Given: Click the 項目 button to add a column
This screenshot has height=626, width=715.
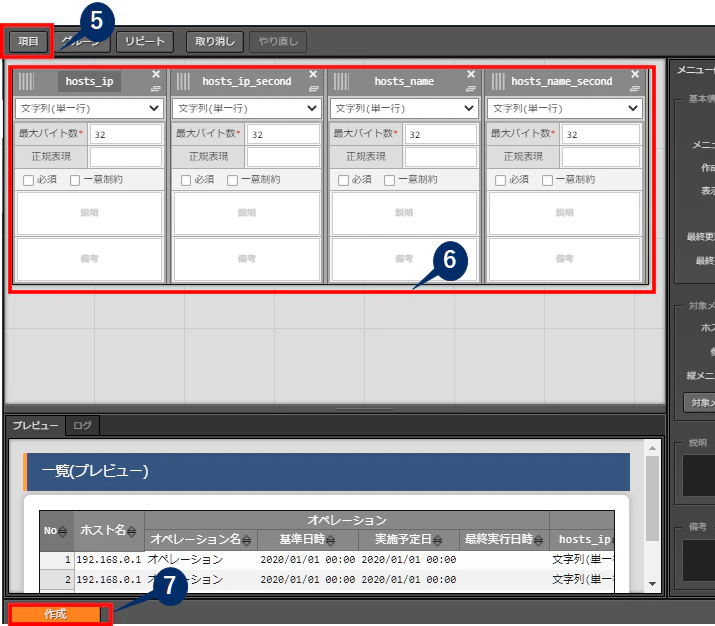Looking at the screenshot, I should [x=28, y=41].
